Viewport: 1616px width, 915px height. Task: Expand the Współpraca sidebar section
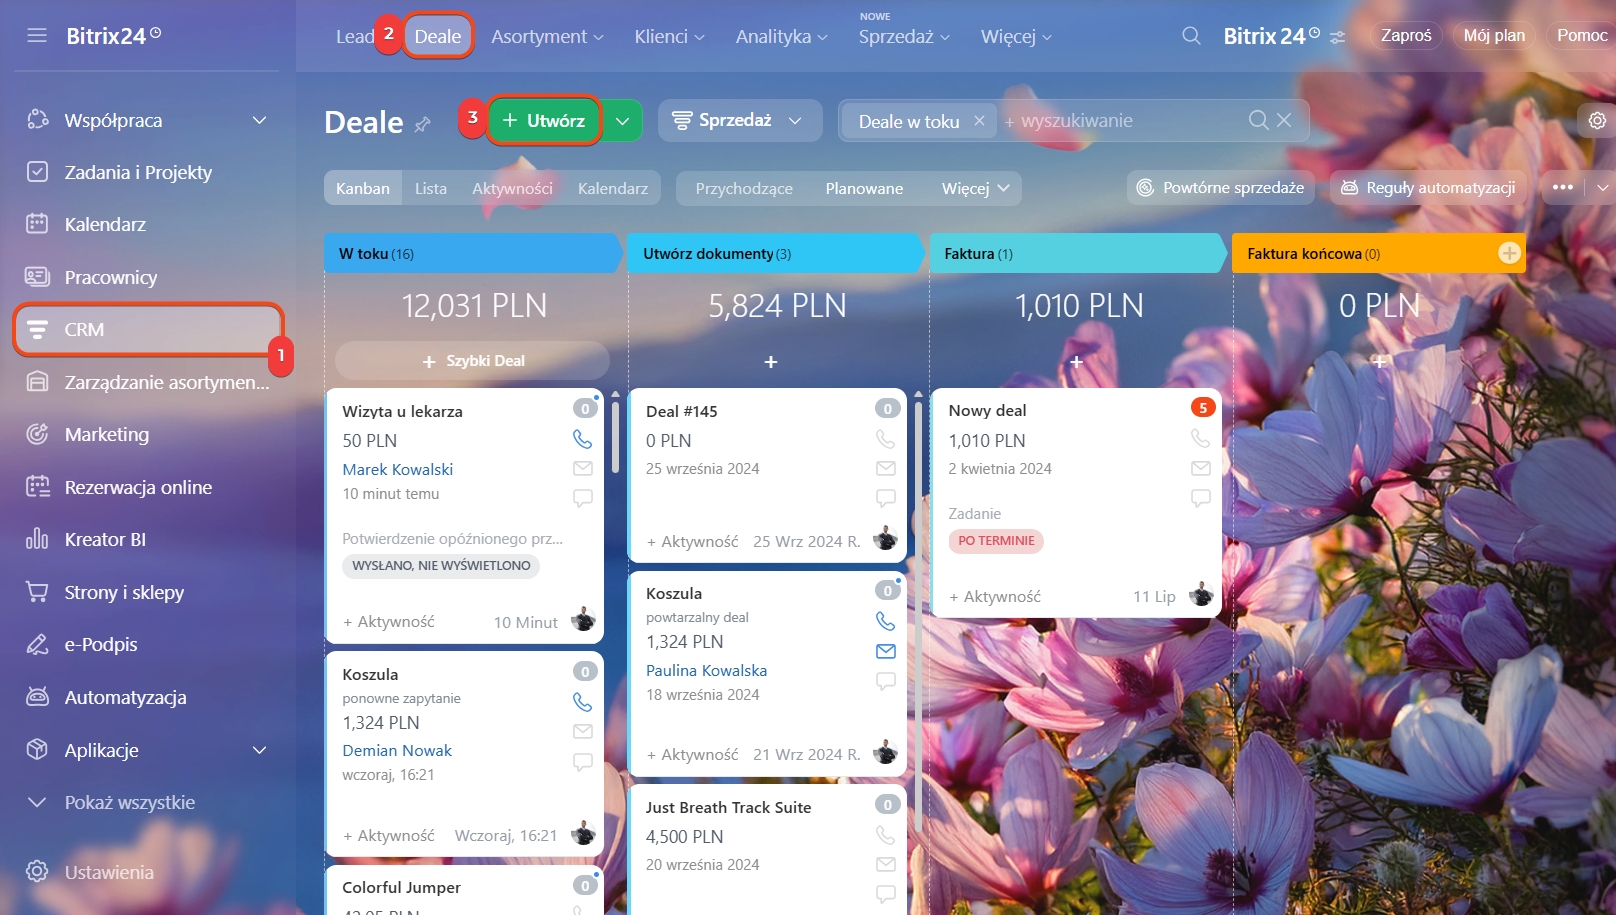pyautogui.click(x=259, y=120)
